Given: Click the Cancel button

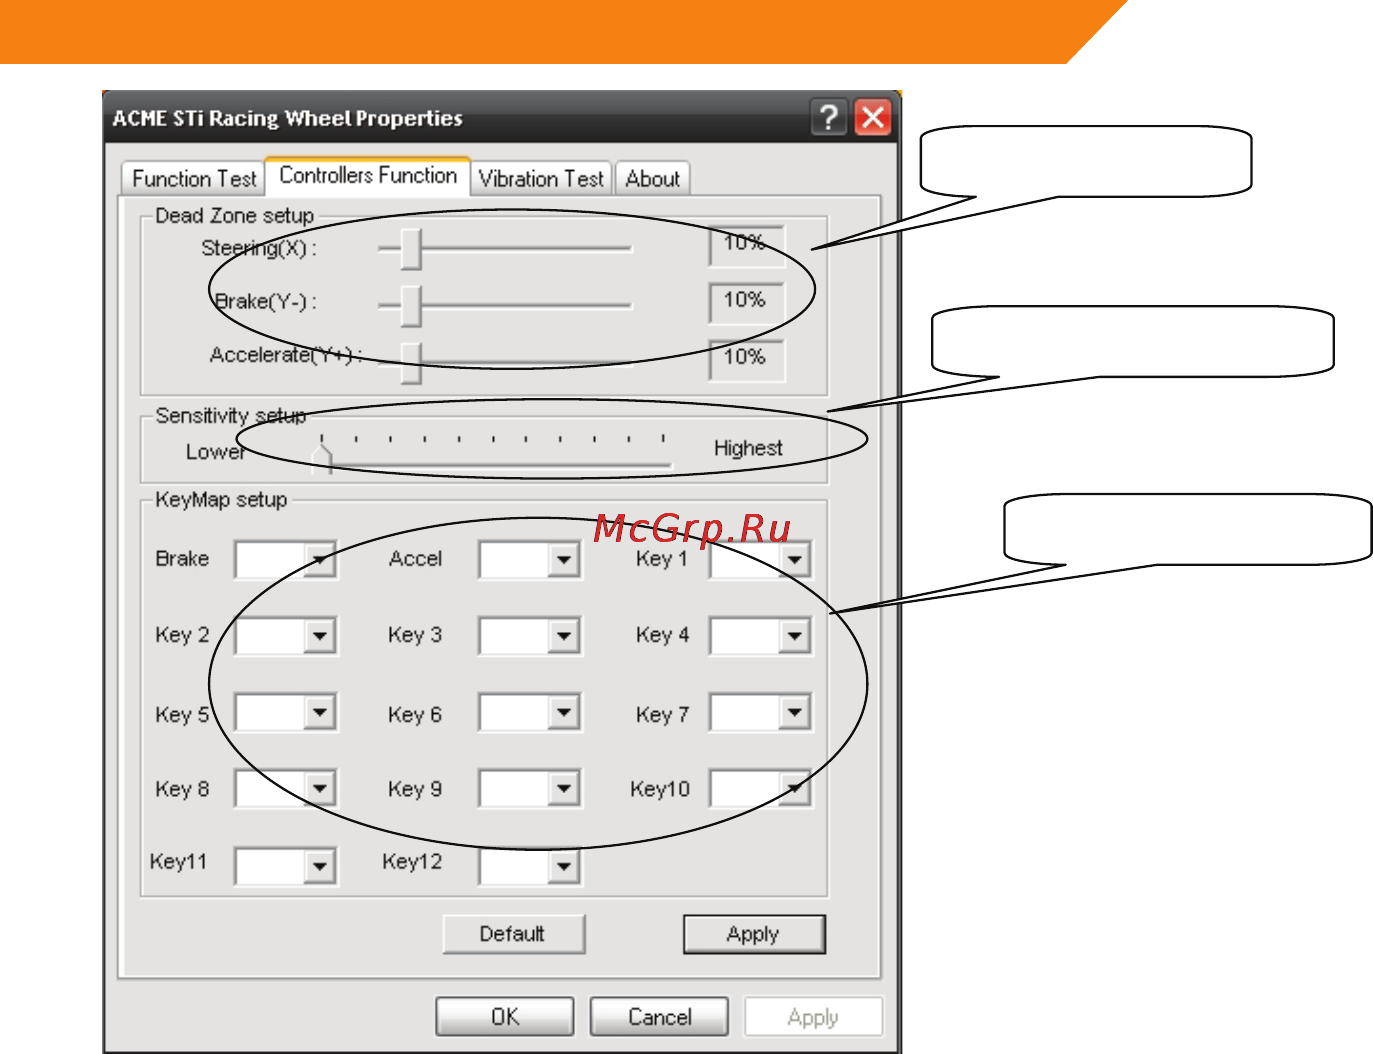Looking at the screenshot, I should click(659, 1017).
